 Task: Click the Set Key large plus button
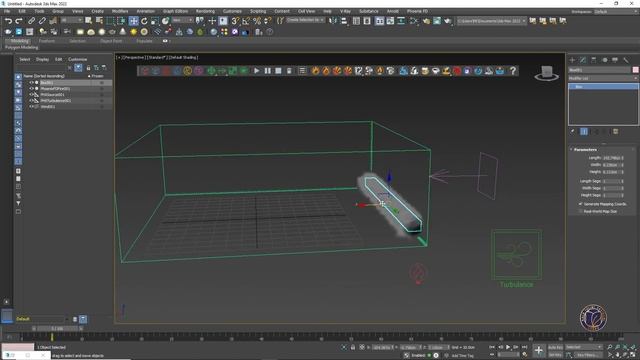(x=539, y=350)
